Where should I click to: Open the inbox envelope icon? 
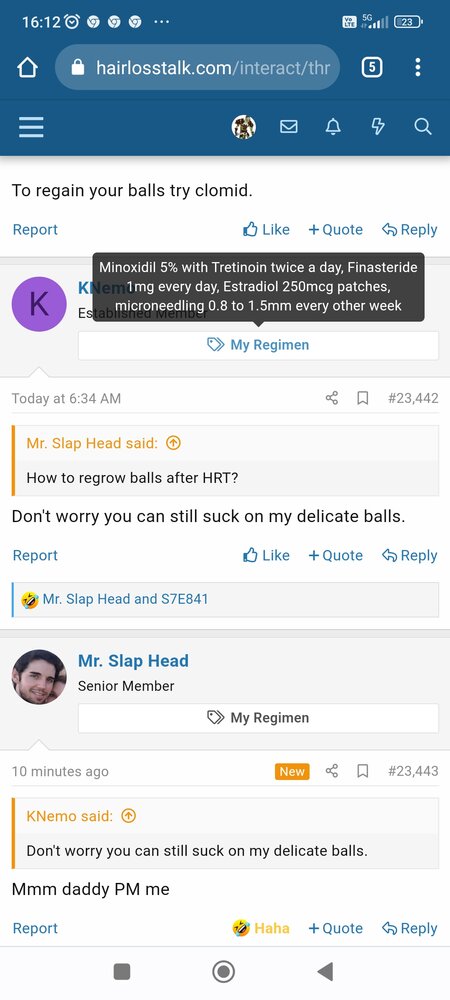pos(289,127)
